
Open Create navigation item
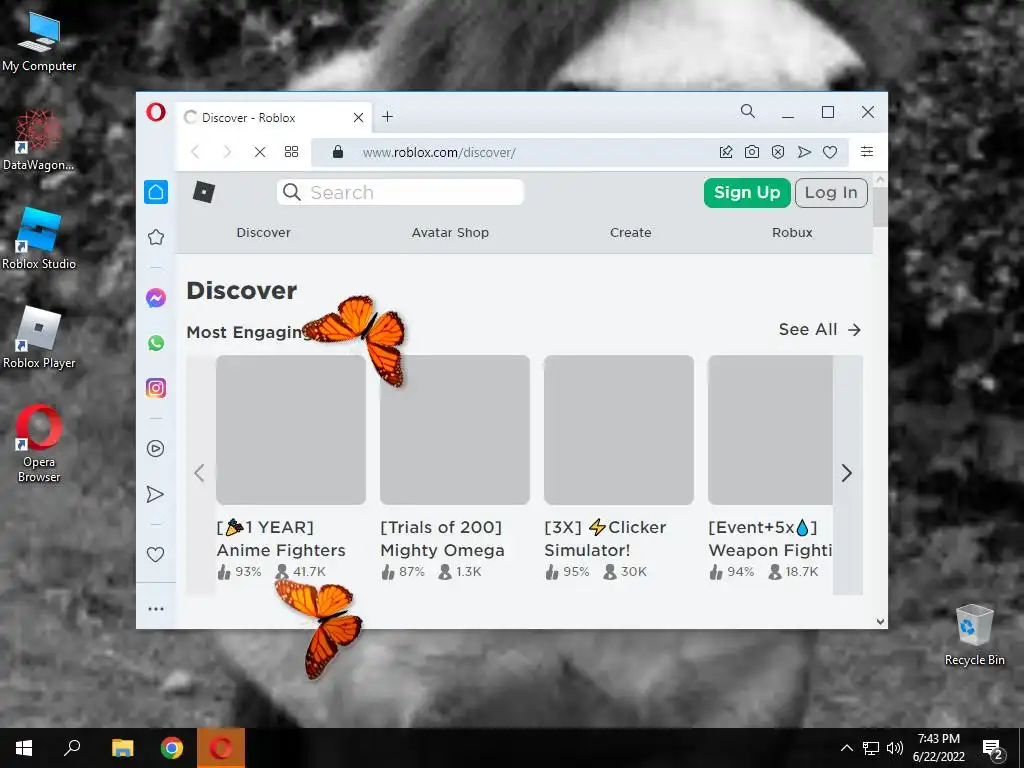click(630, 232)
